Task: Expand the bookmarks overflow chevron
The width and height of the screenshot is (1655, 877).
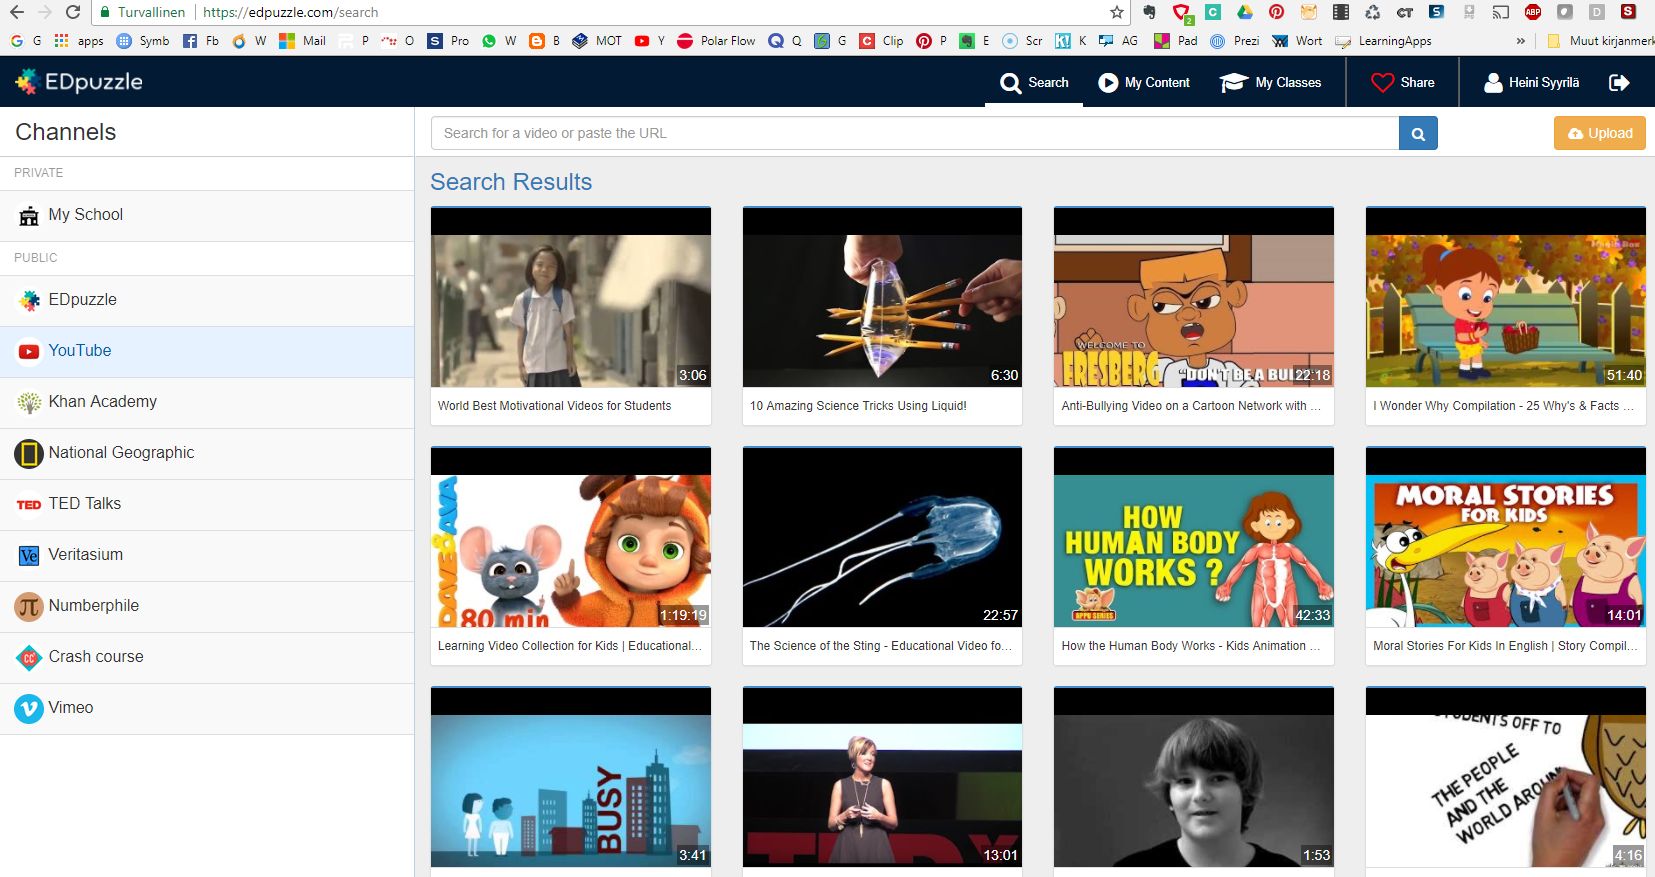Action: (x=1521, y=41)
